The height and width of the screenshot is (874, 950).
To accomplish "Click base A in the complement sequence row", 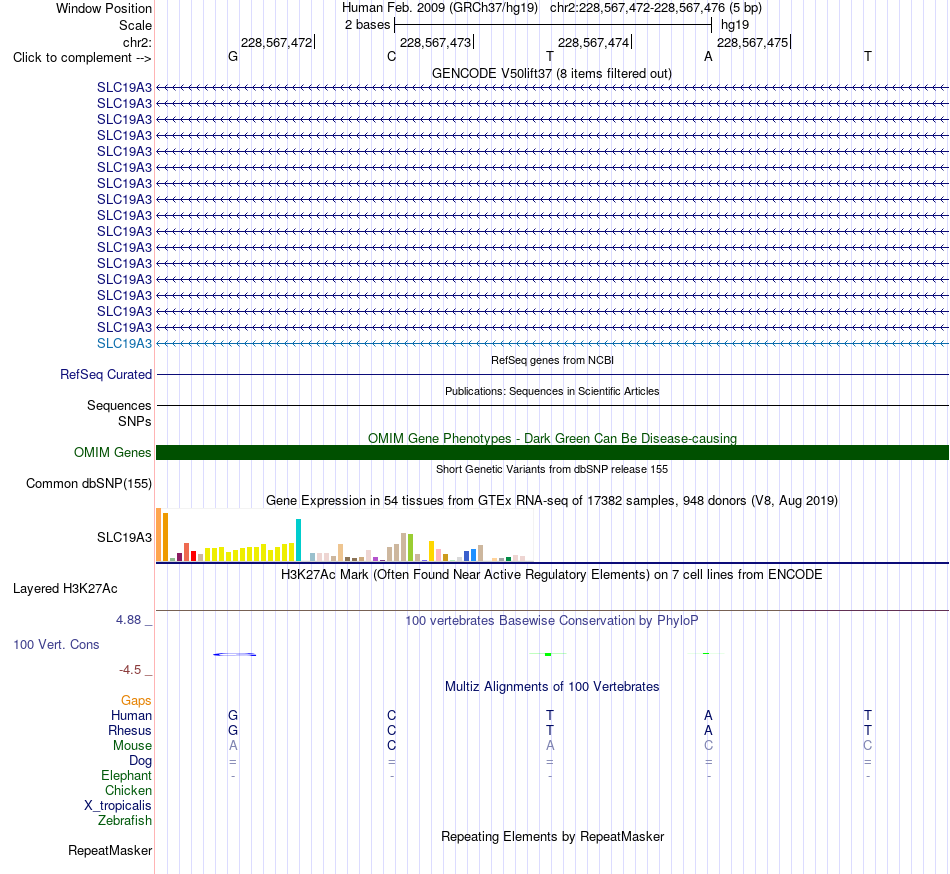I will [x=708, y=56].
